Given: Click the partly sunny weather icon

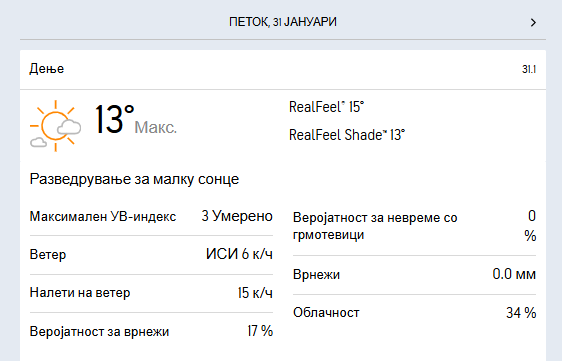Looking at the screenshot, I should click(x=56, y=126).
